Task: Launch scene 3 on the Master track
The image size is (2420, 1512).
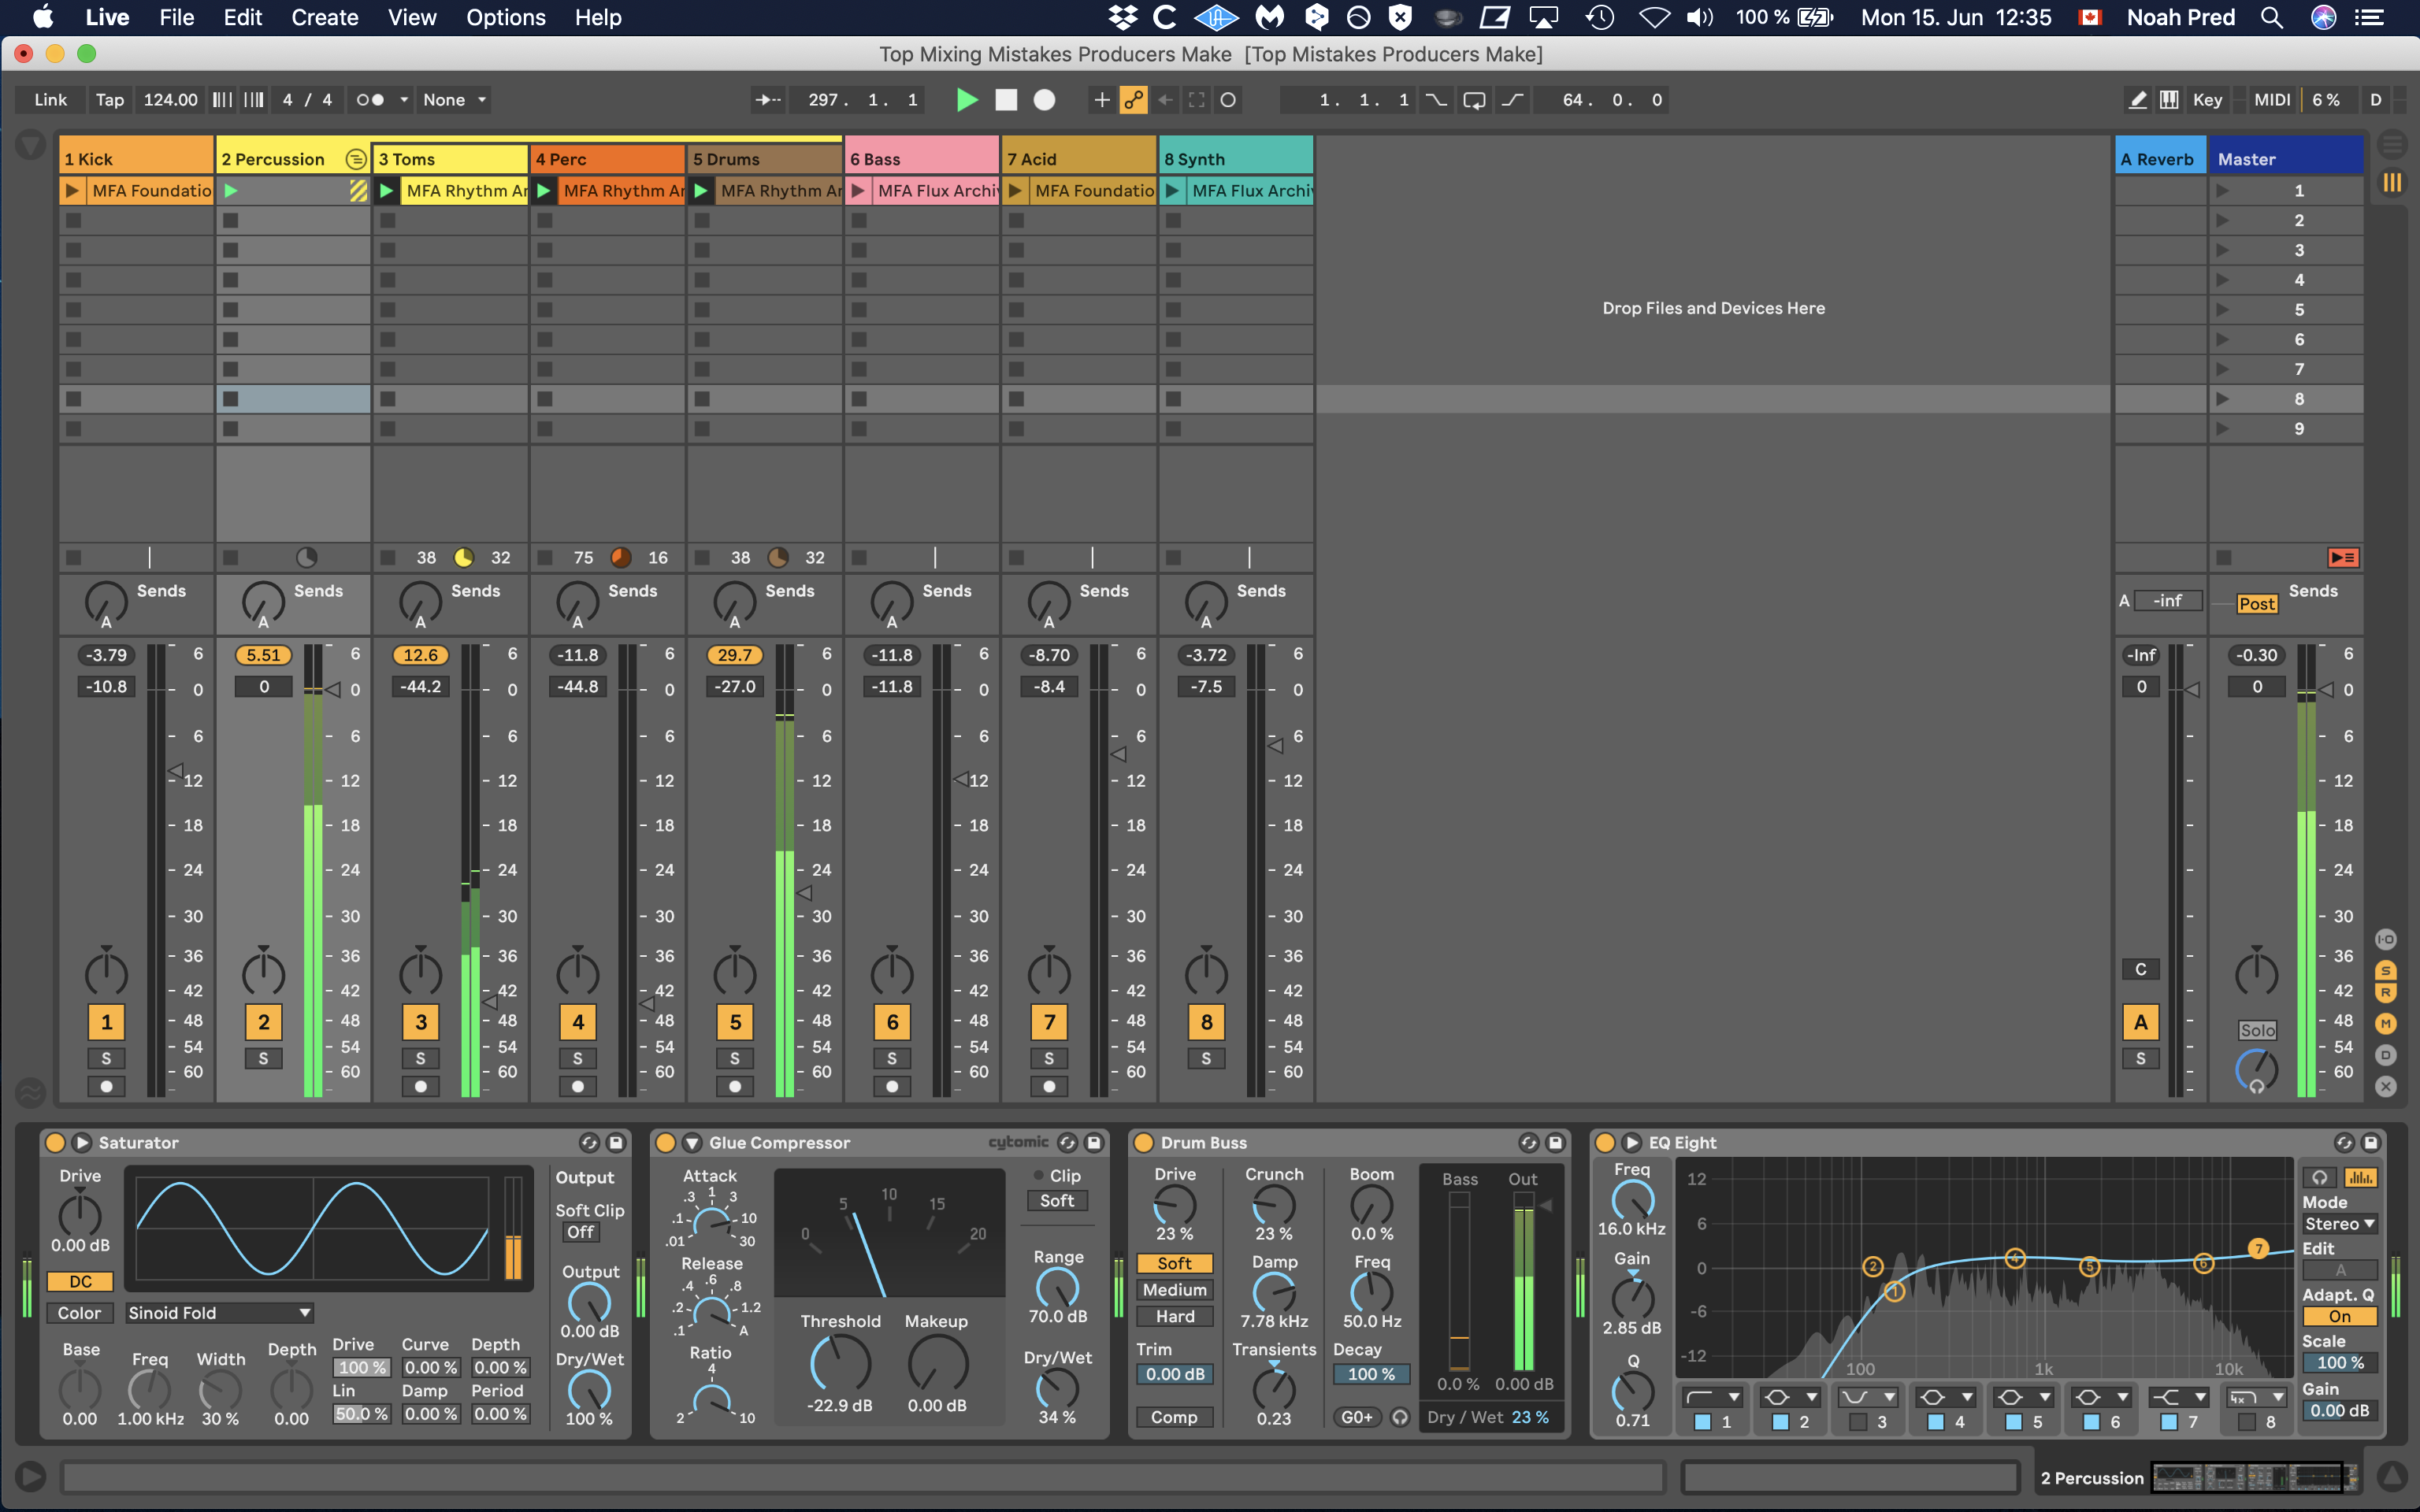Action: click(x=2222, y=250)
